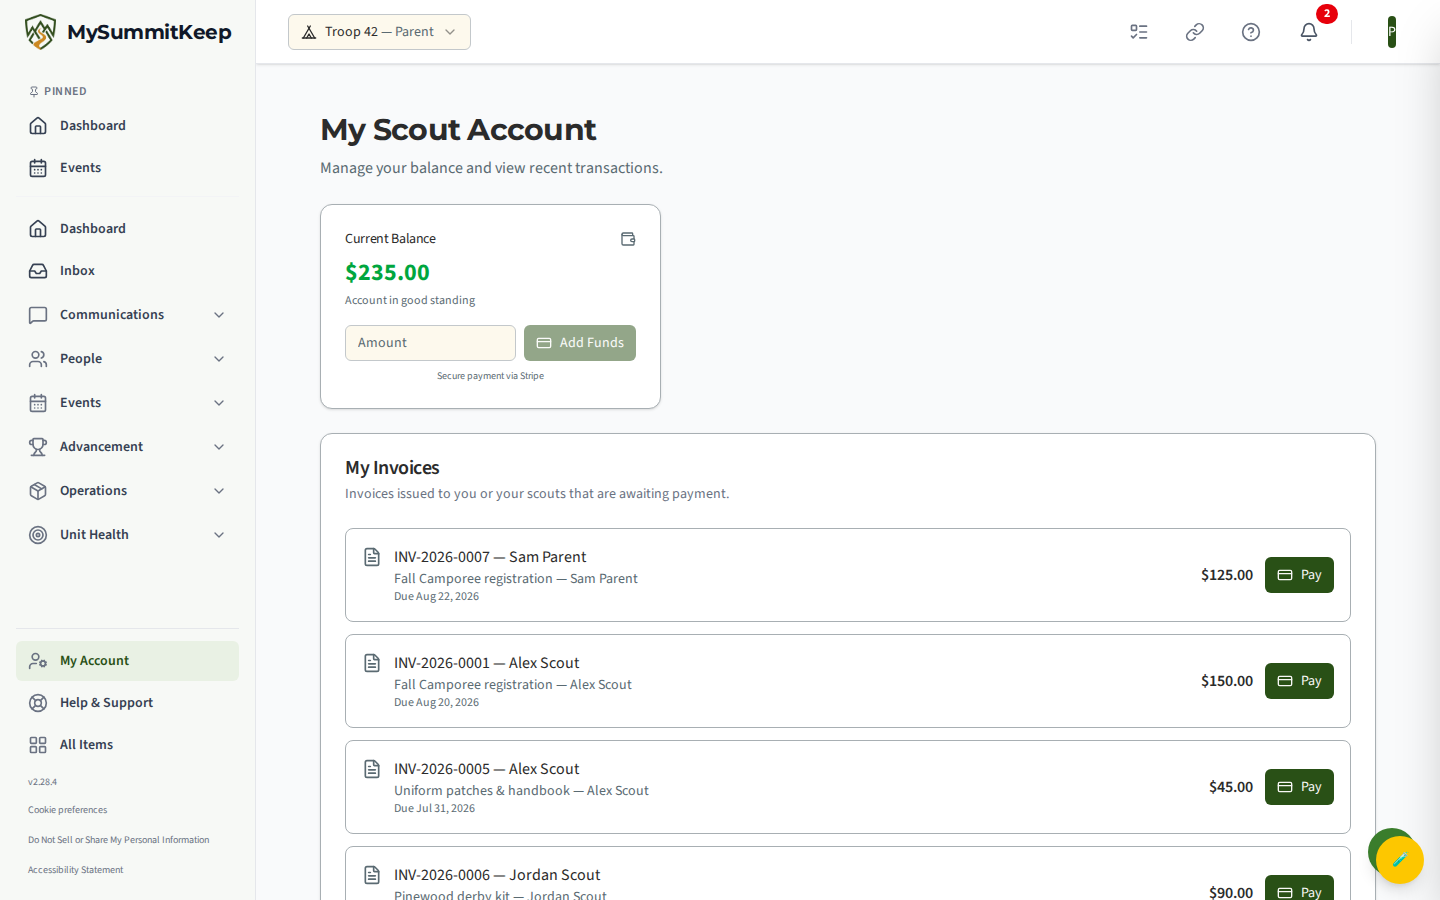The width and height of the screenshot is (1440, 900).
Task: Expand the Advancement menu chevron
Action: click(x=219, y=447)
